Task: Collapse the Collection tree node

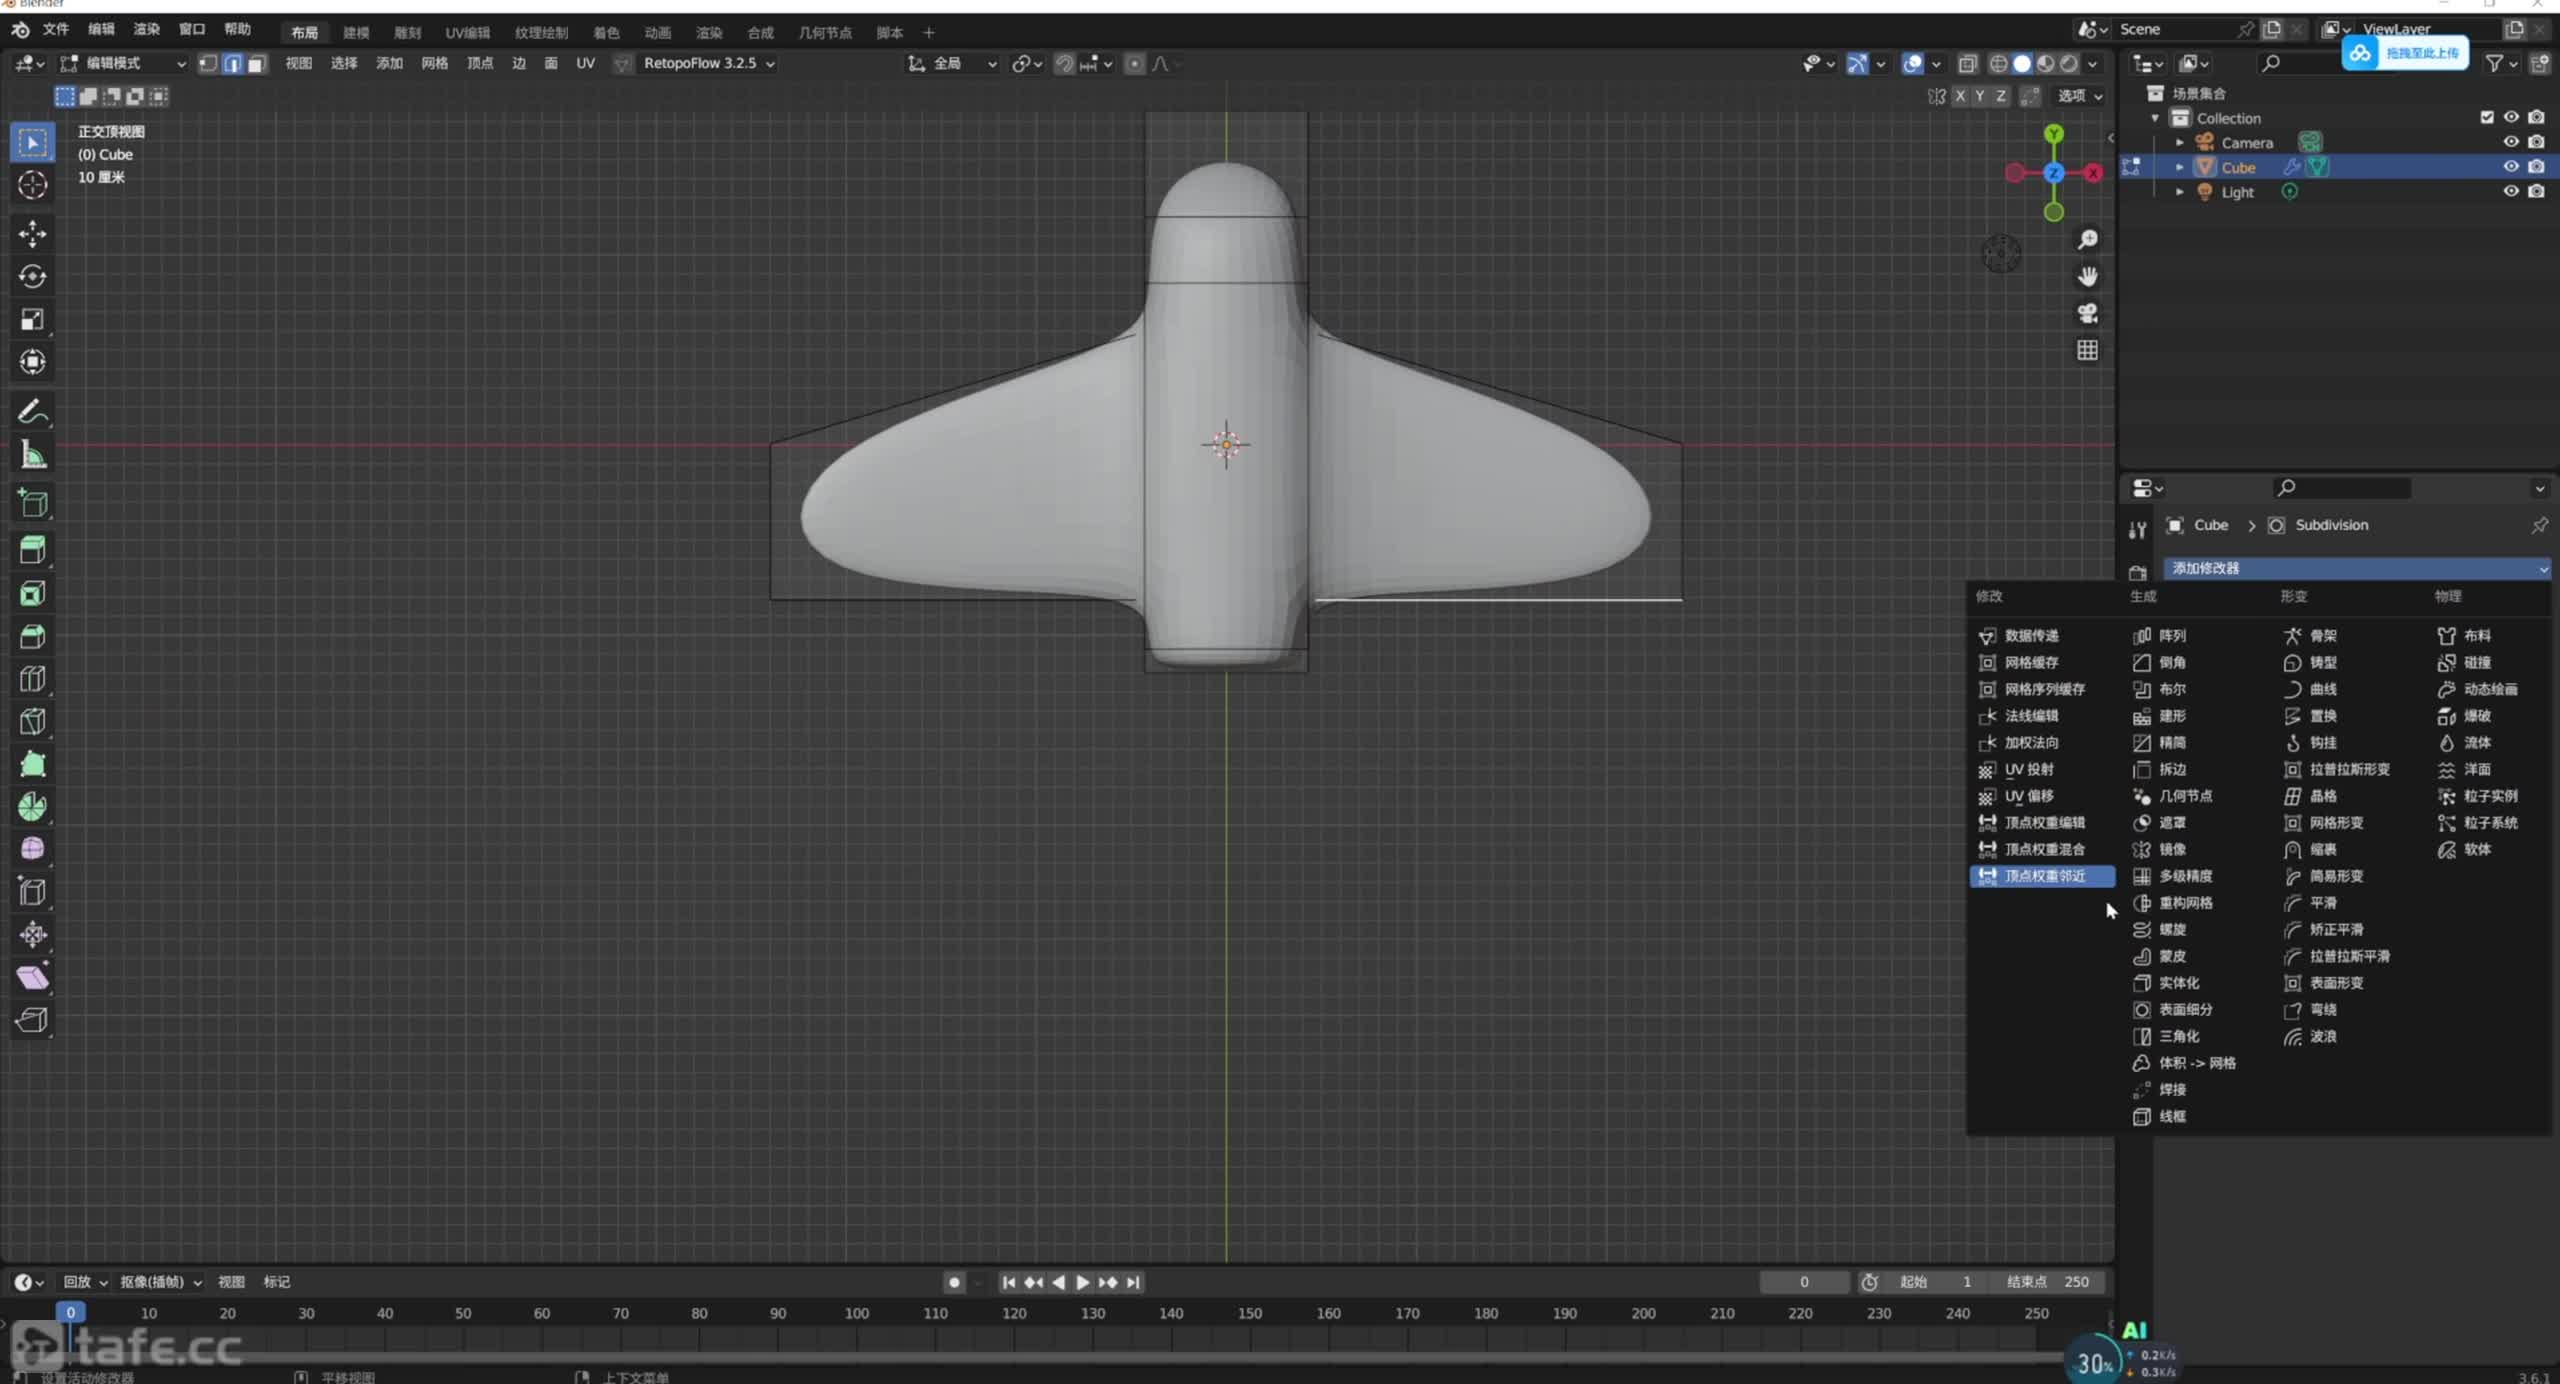Action: coord(2155,118)
